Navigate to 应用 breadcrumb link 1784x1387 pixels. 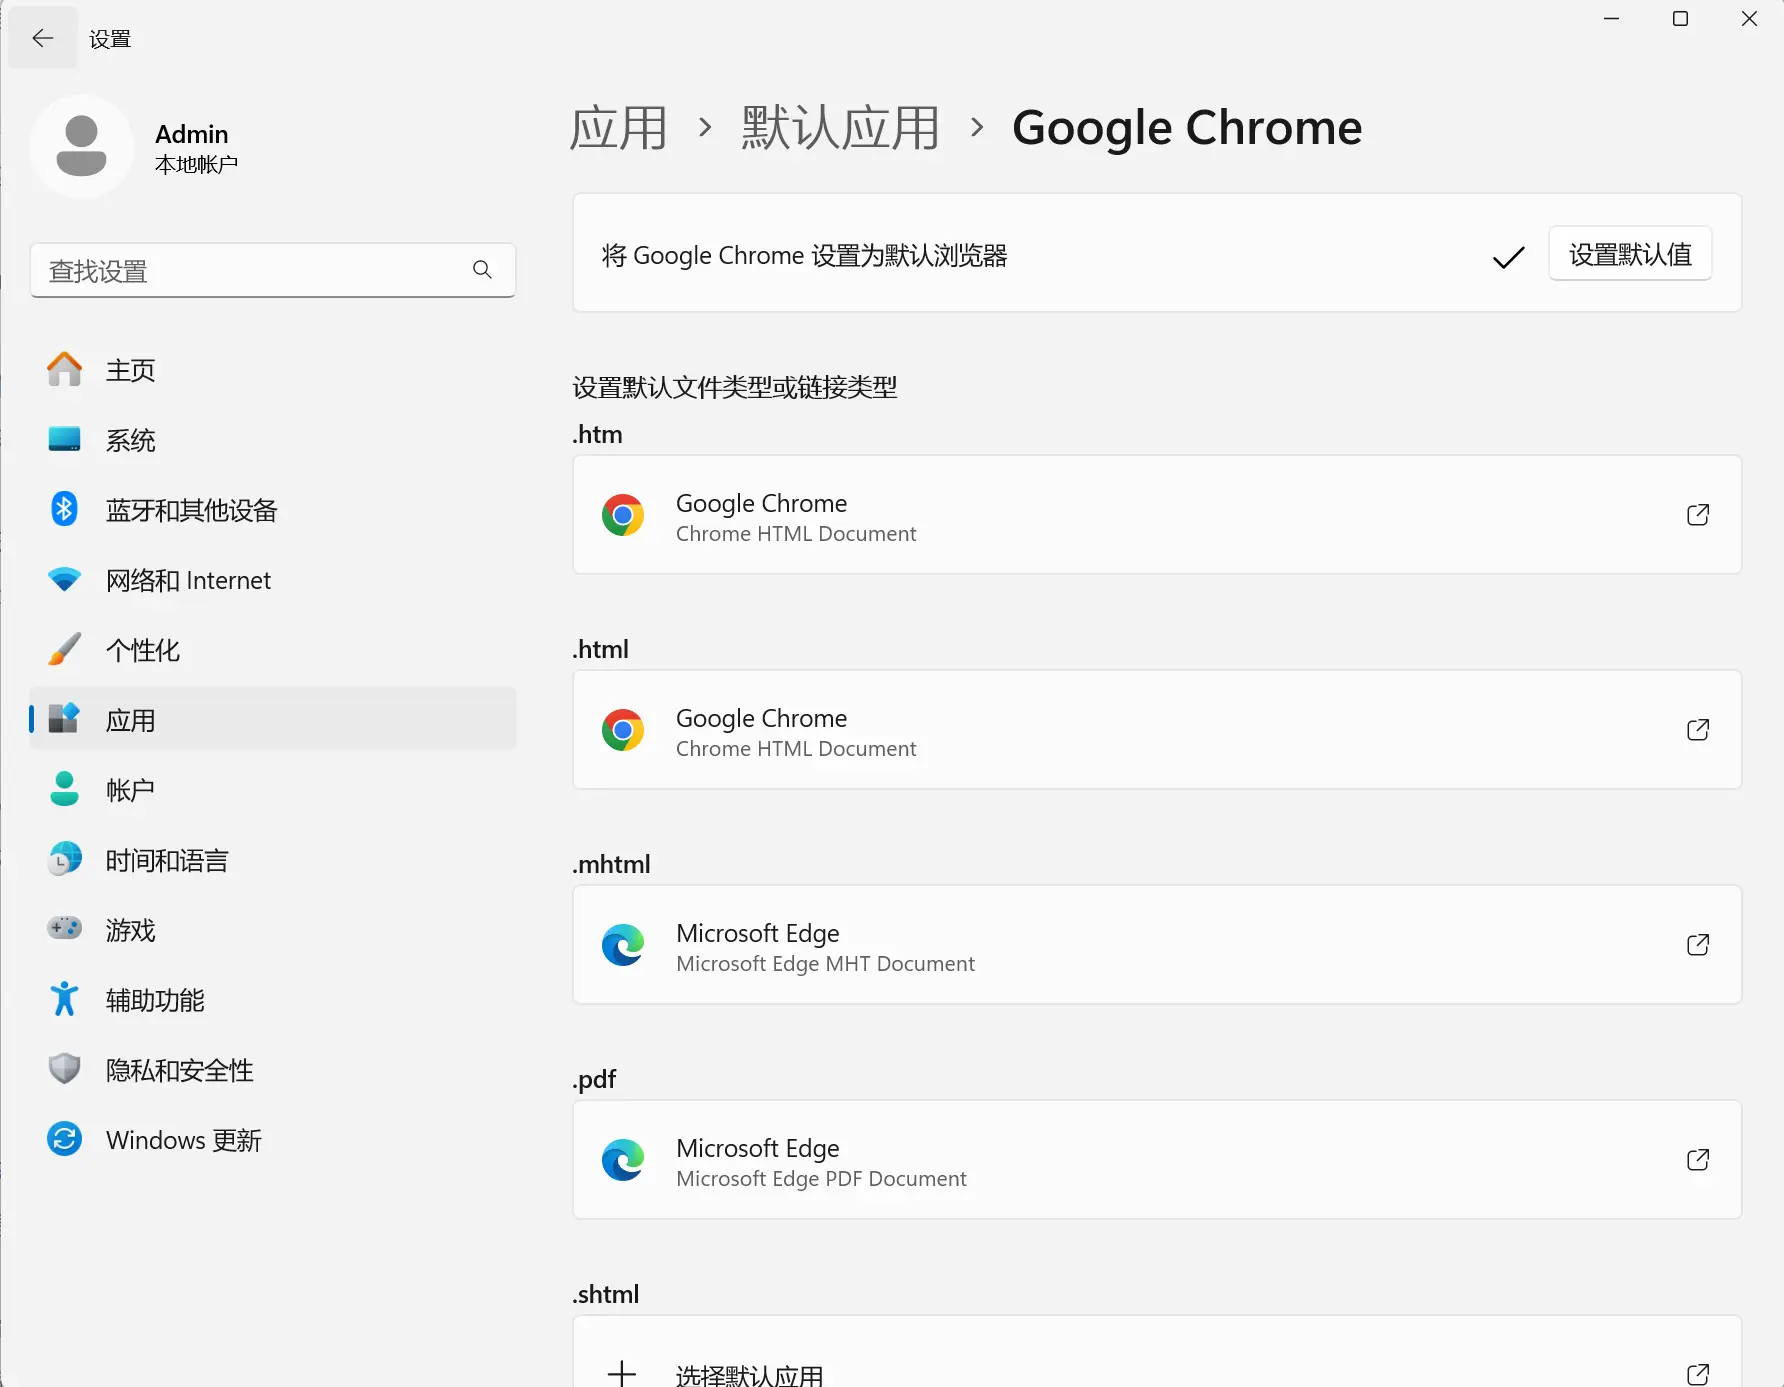[618, 128]
